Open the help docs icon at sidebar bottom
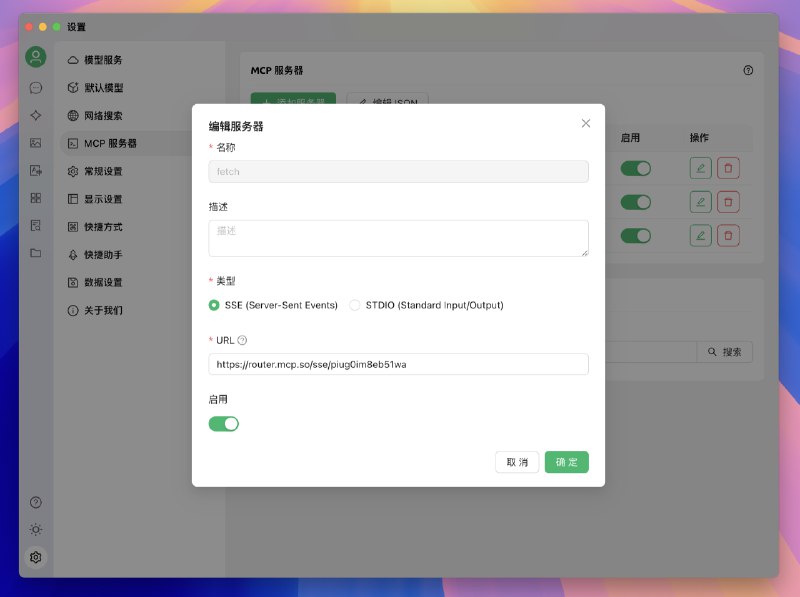800x597 pixels. point(36,503)
